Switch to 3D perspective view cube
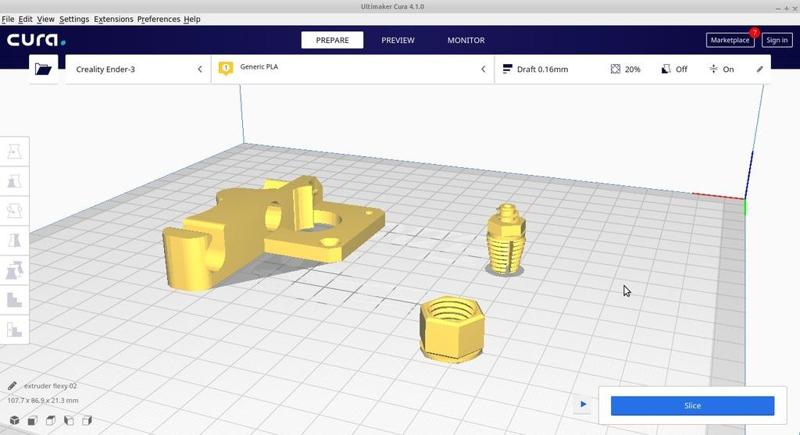 pos(14,420)
